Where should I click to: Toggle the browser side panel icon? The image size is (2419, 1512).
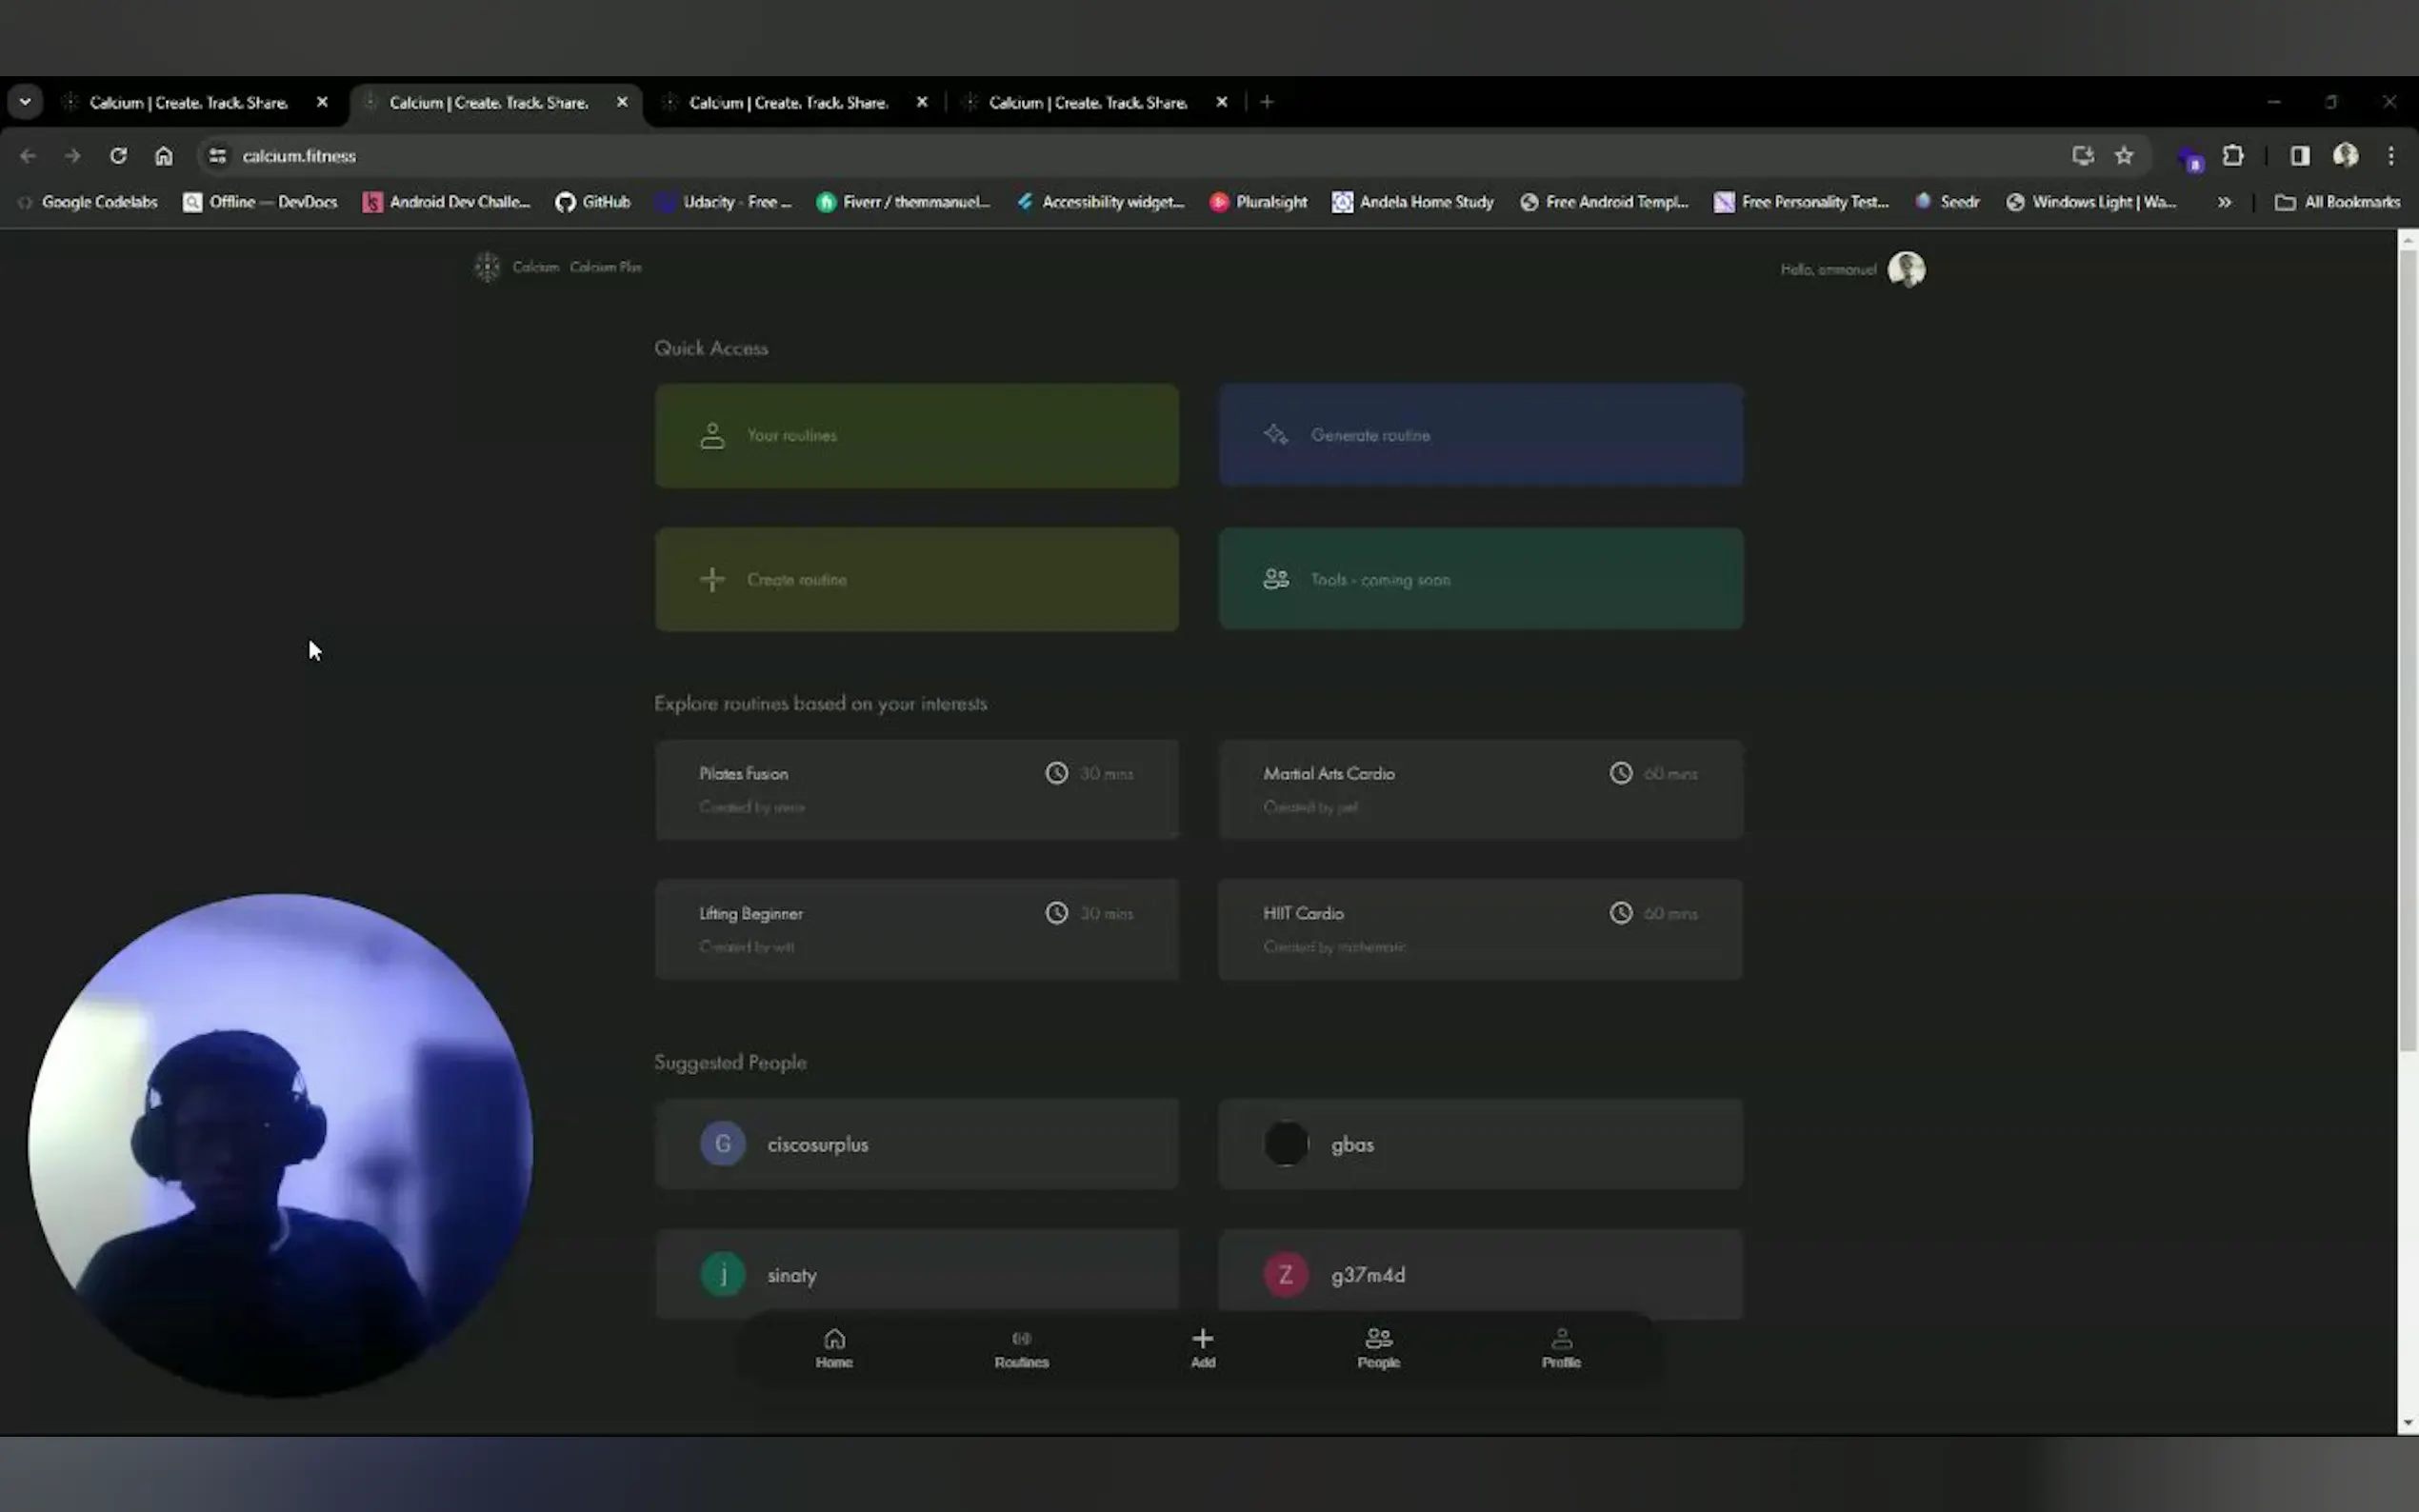point(2300,156)
